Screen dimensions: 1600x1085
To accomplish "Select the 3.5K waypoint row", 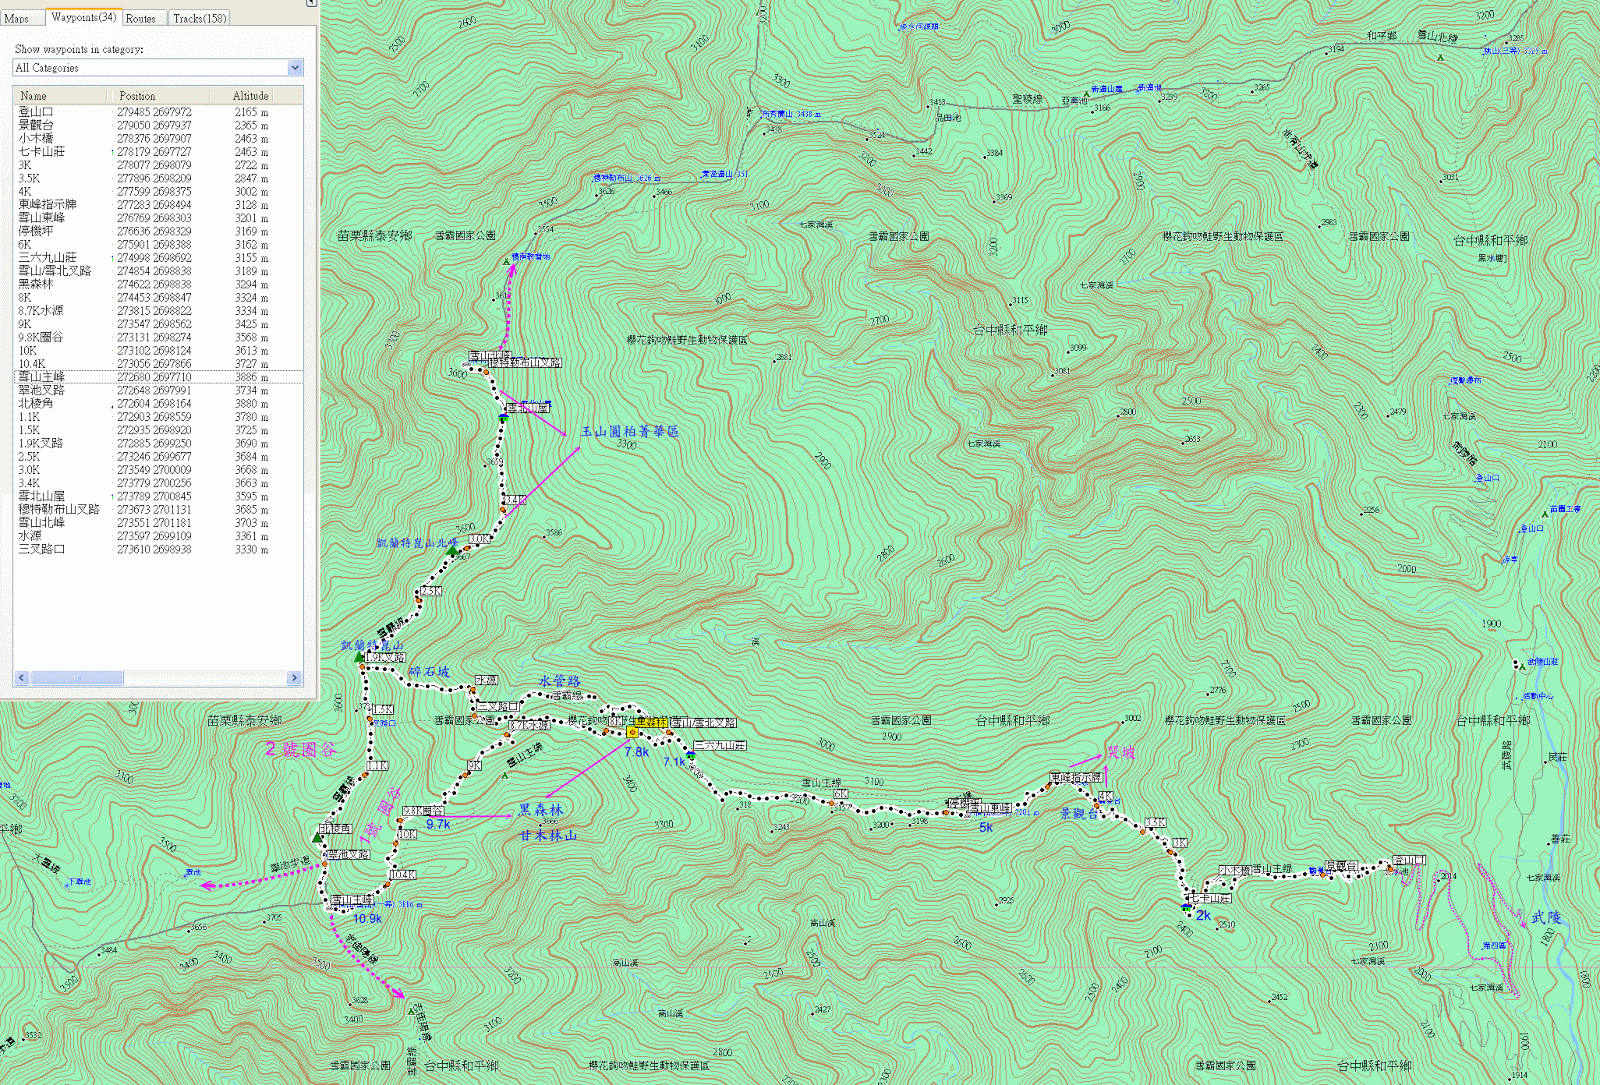I will [158, 178].
